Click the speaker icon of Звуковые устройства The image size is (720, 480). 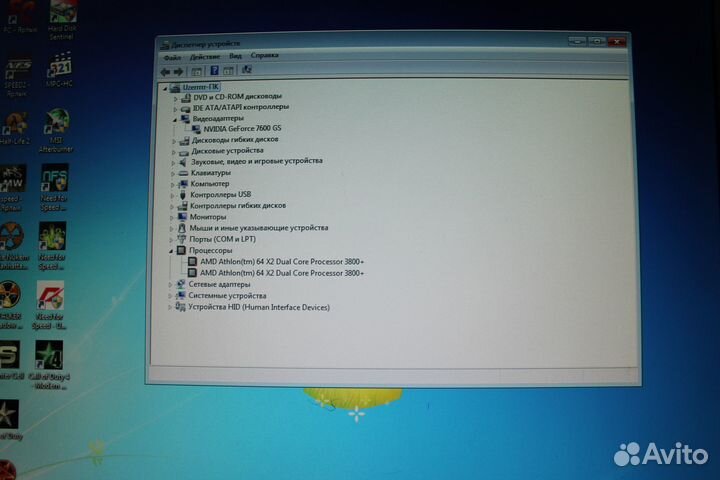pyautogui.click(x=183, y=162)
